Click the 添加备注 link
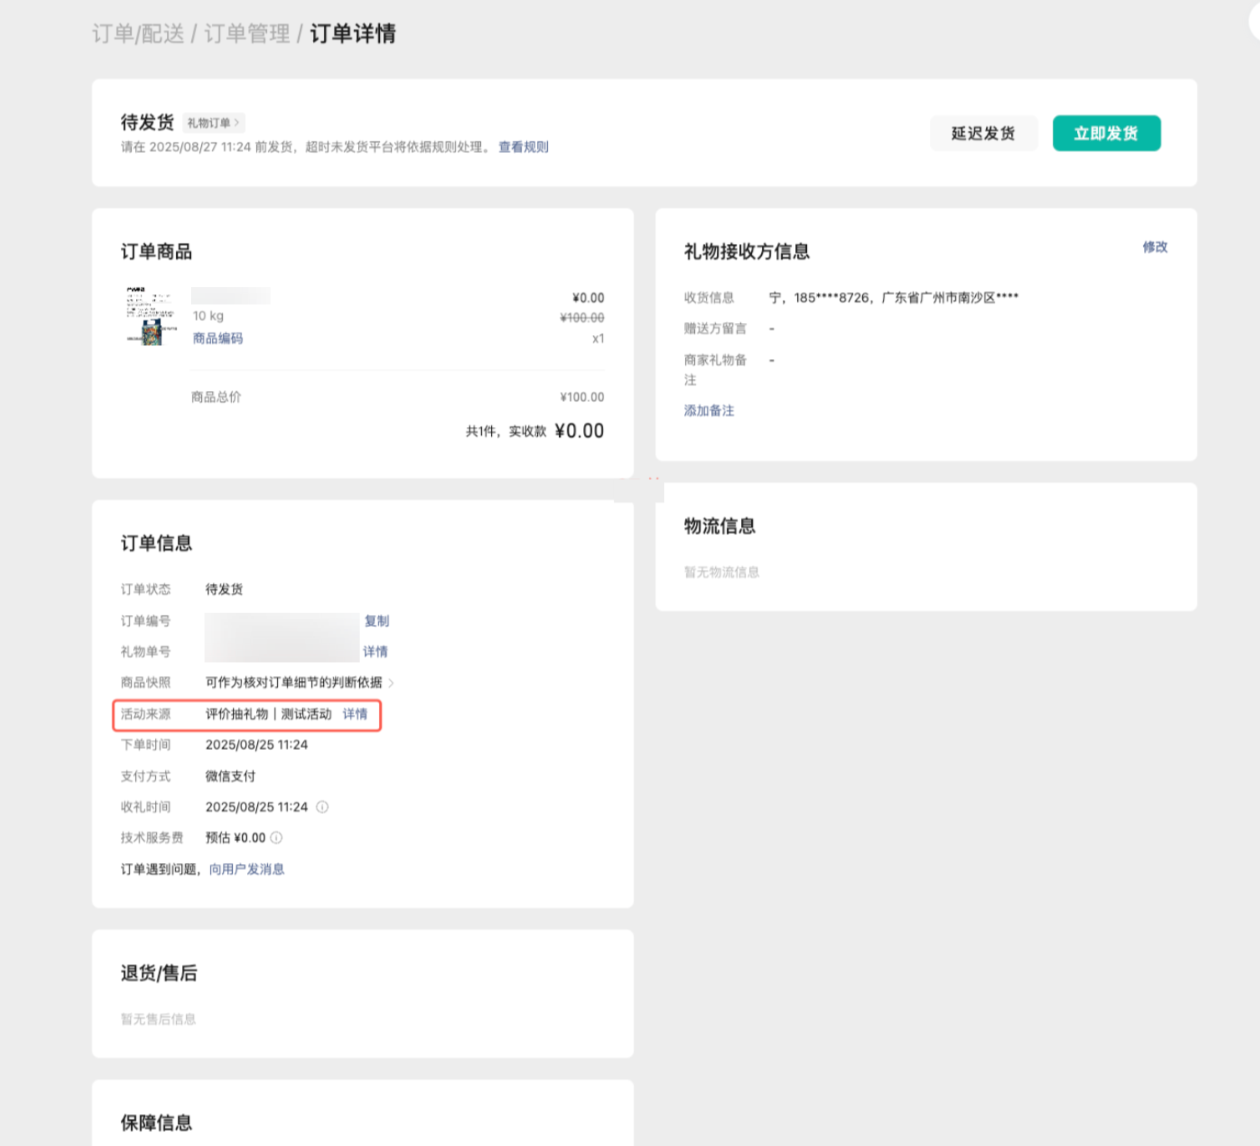1260x1146 pixels. (709, 411)
